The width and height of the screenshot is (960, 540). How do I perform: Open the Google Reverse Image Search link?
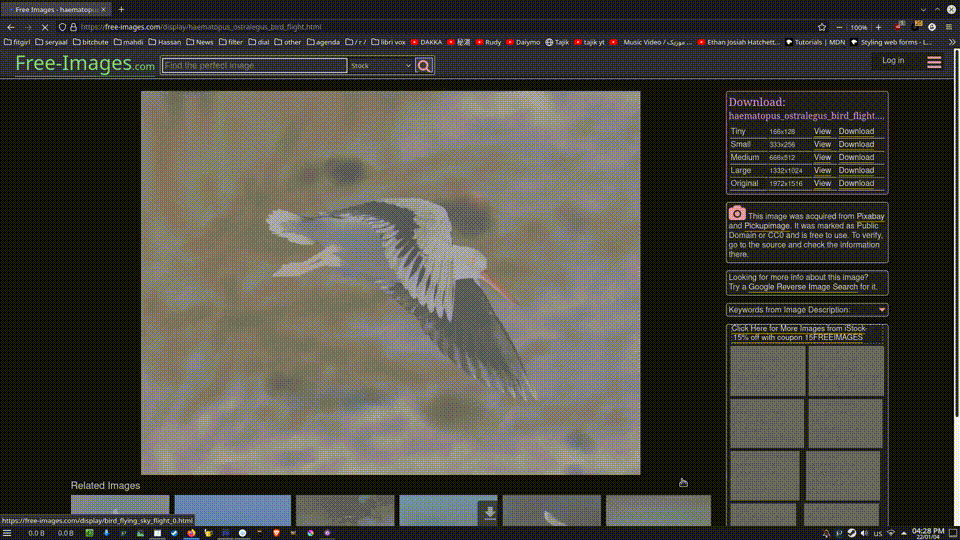[803, 287]
